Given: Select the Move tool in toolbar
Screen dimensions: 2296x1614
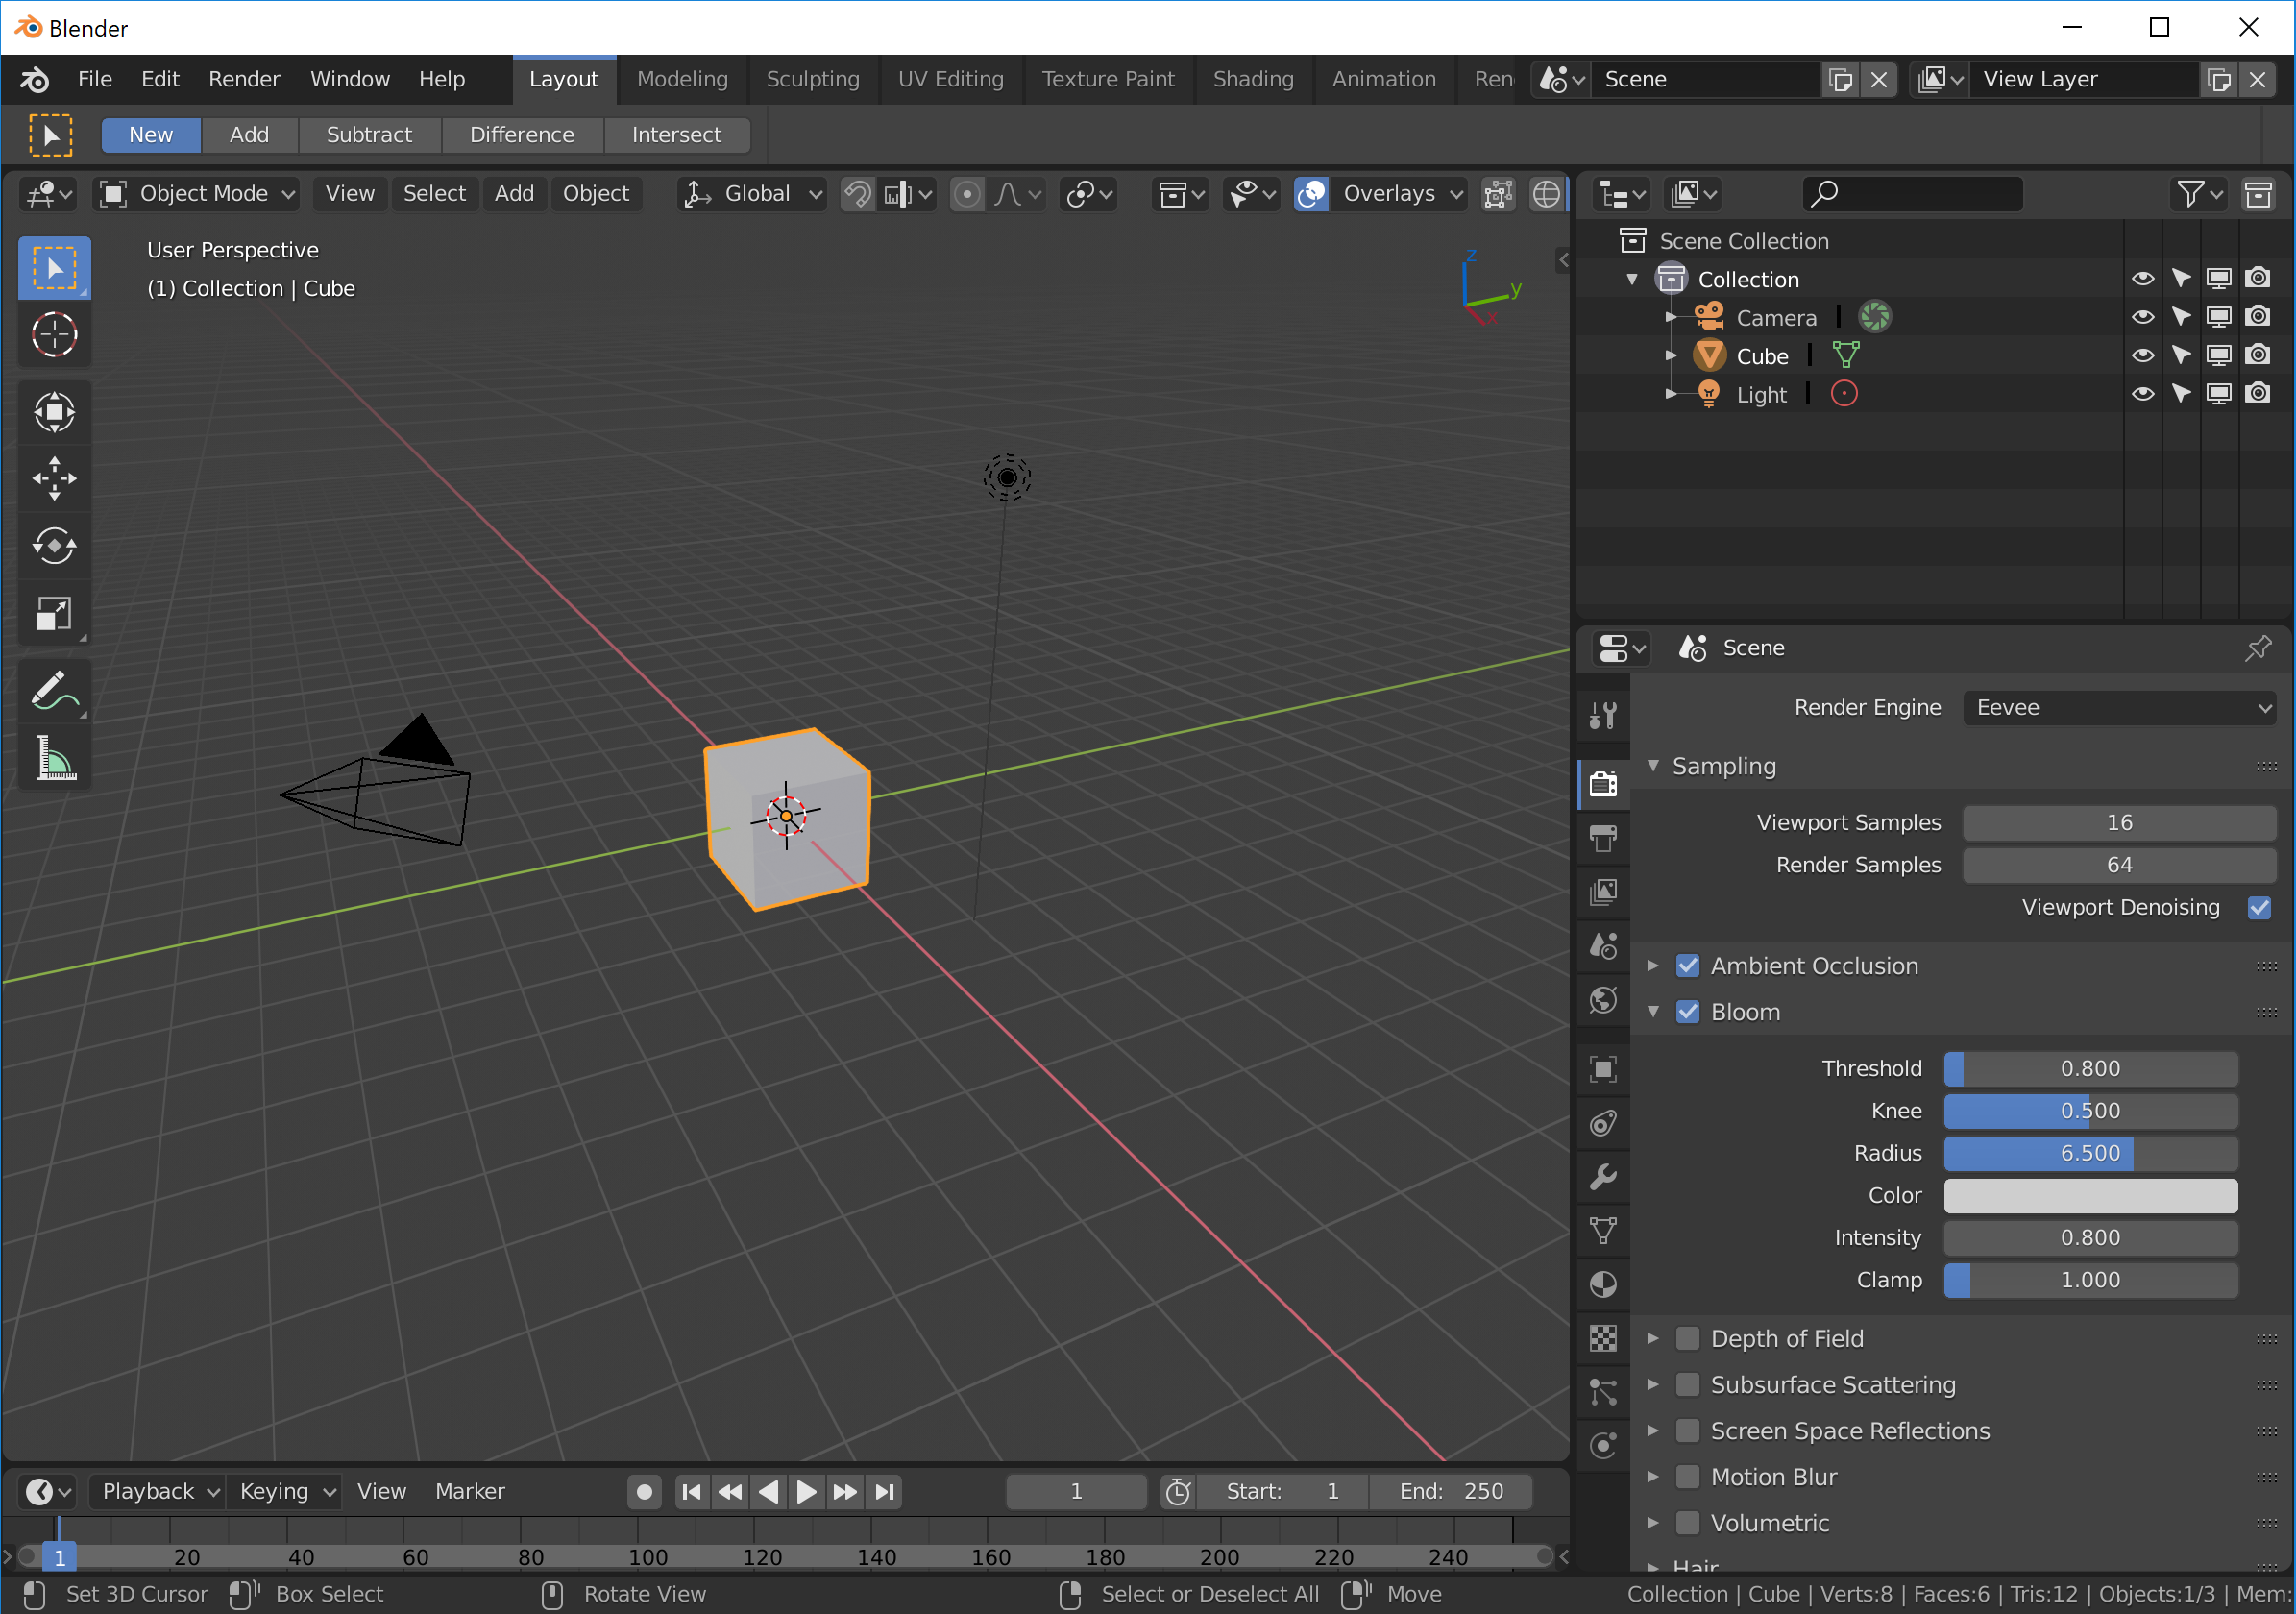Looking at the screenshot, I should (x=54, y=479).
